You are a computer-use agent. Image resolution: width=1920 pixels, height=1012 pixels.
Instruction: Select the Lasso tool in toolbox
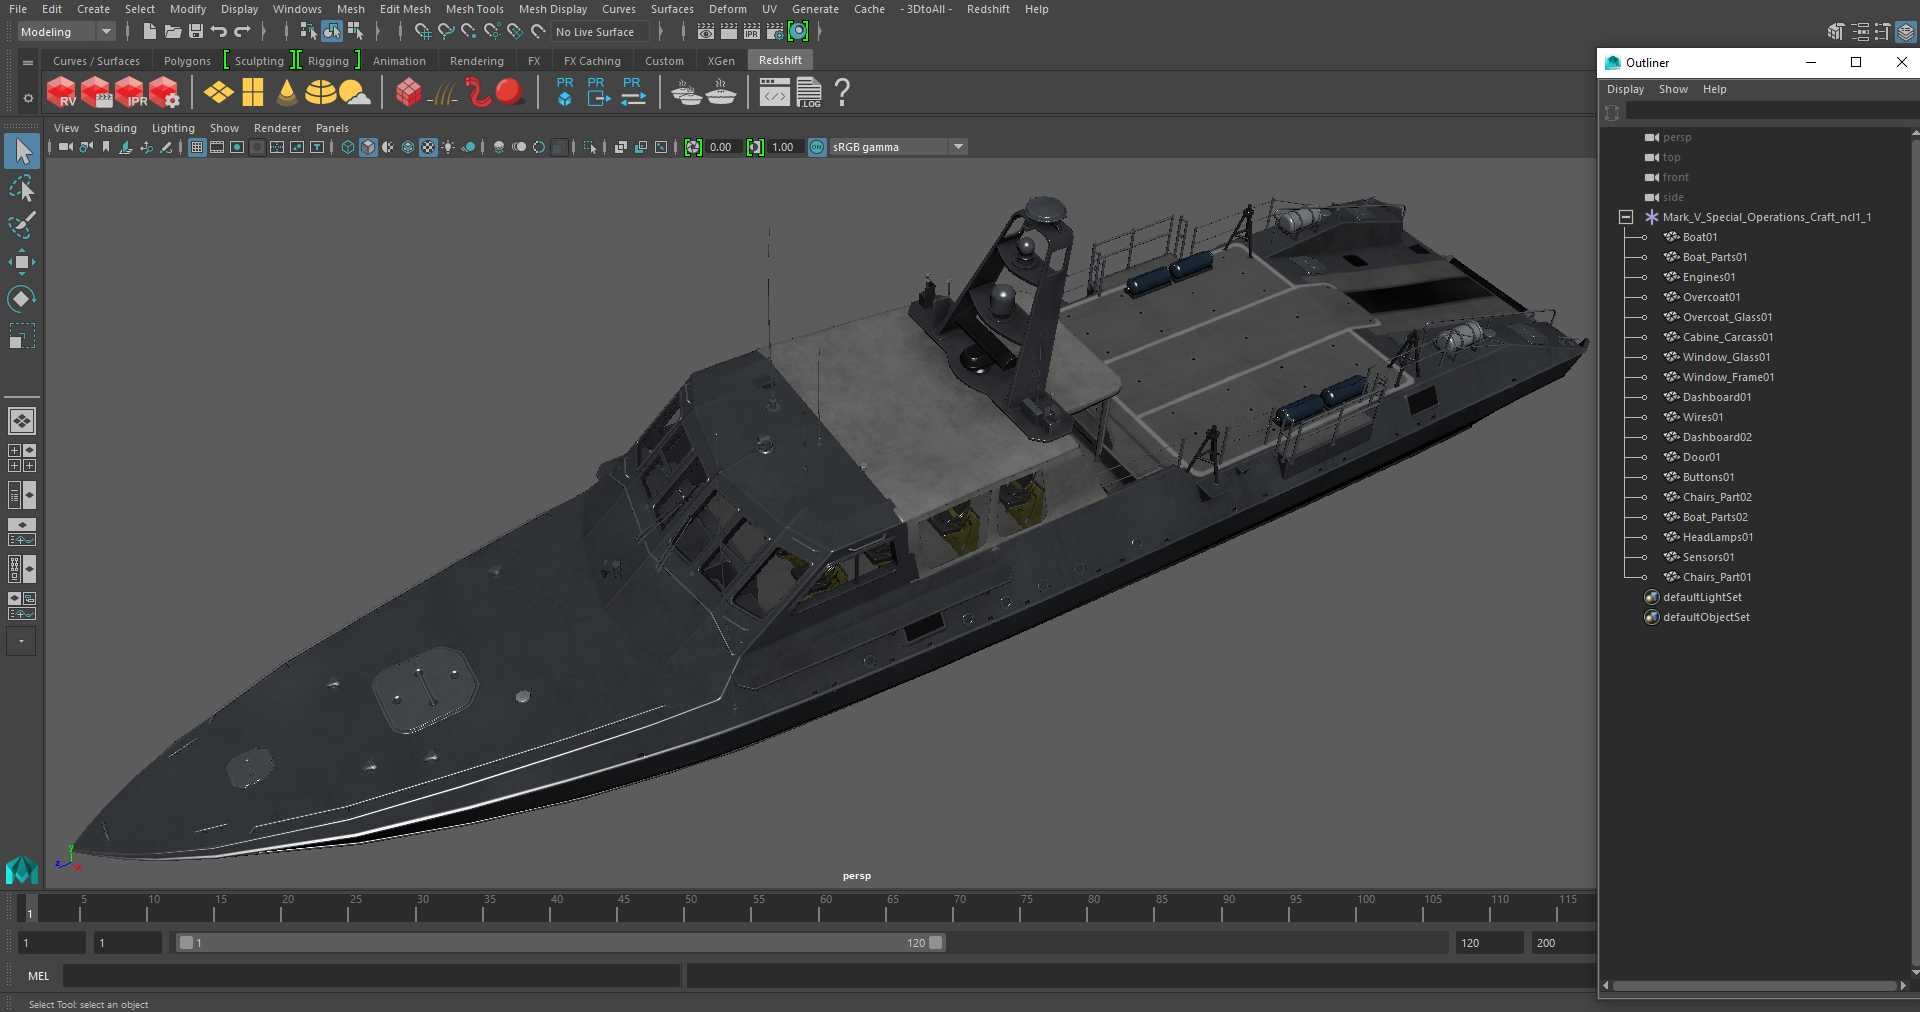coord(22,189)
